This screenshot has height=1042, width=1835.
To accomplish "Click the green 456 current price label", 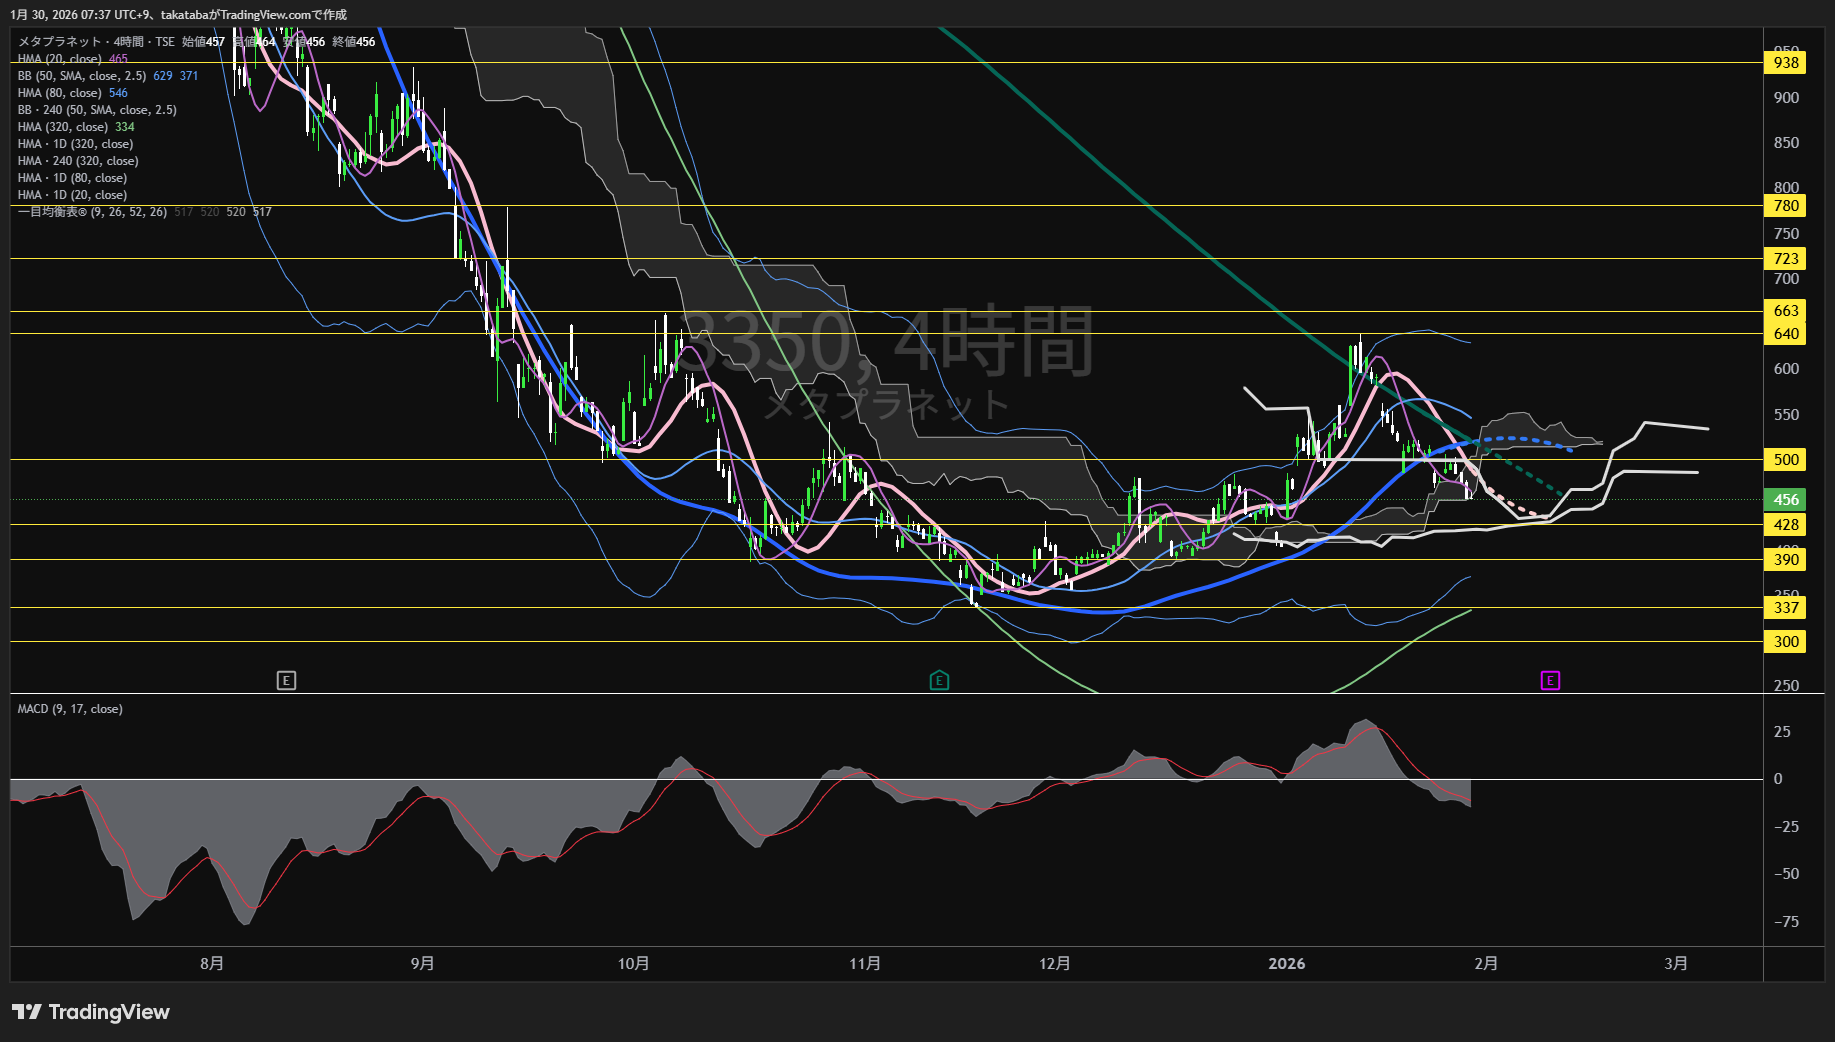I will [1786, 500].
